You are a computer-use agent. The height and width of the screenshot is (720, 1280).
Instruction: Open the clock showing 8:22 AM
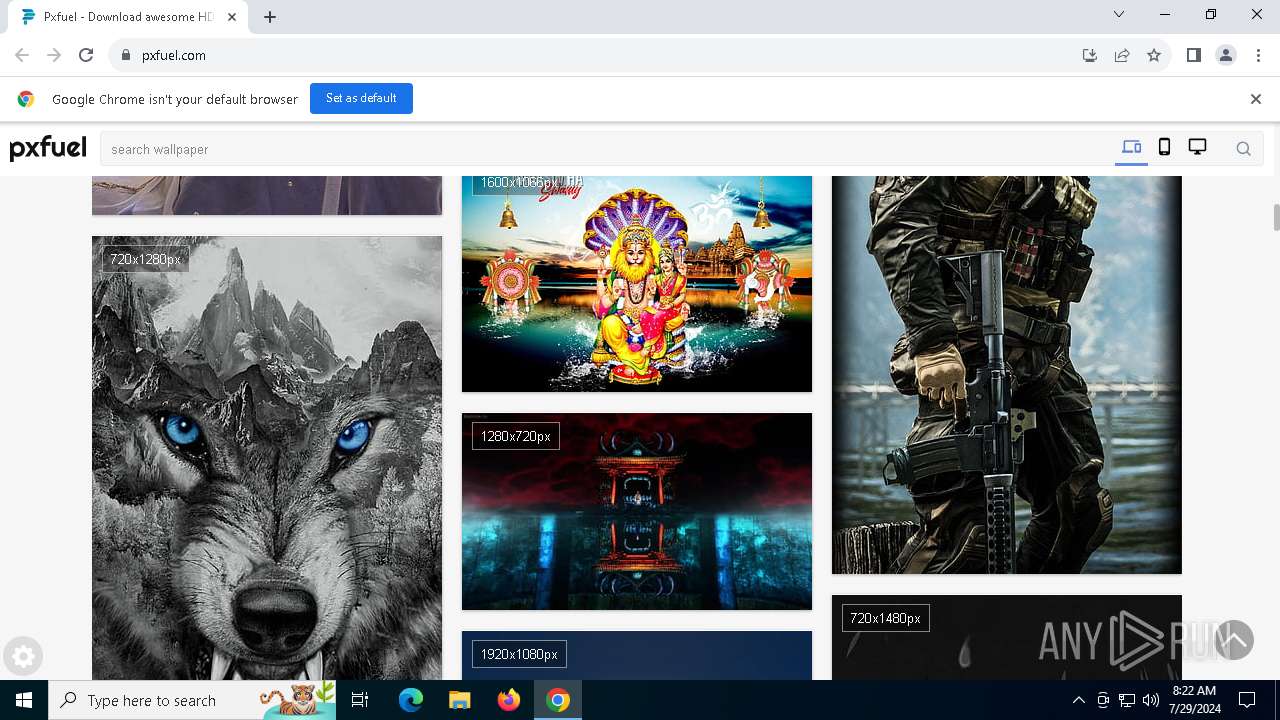tap(1194, 700)
